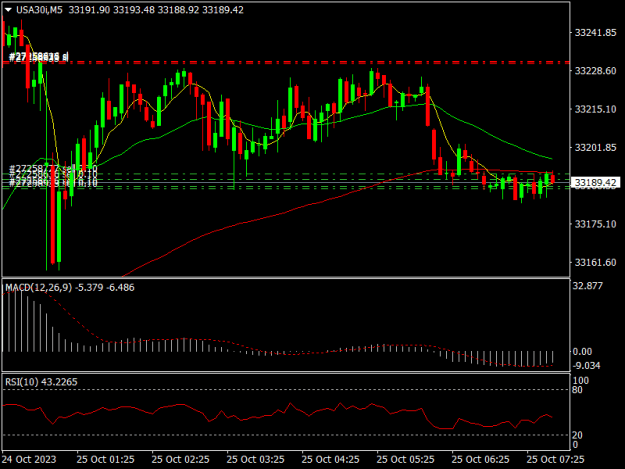Viewport: 625px width, 469px height.
Task: Select the 25 Oct 04:25 time label
Action: pyautogui.click(x=330, y=459)
